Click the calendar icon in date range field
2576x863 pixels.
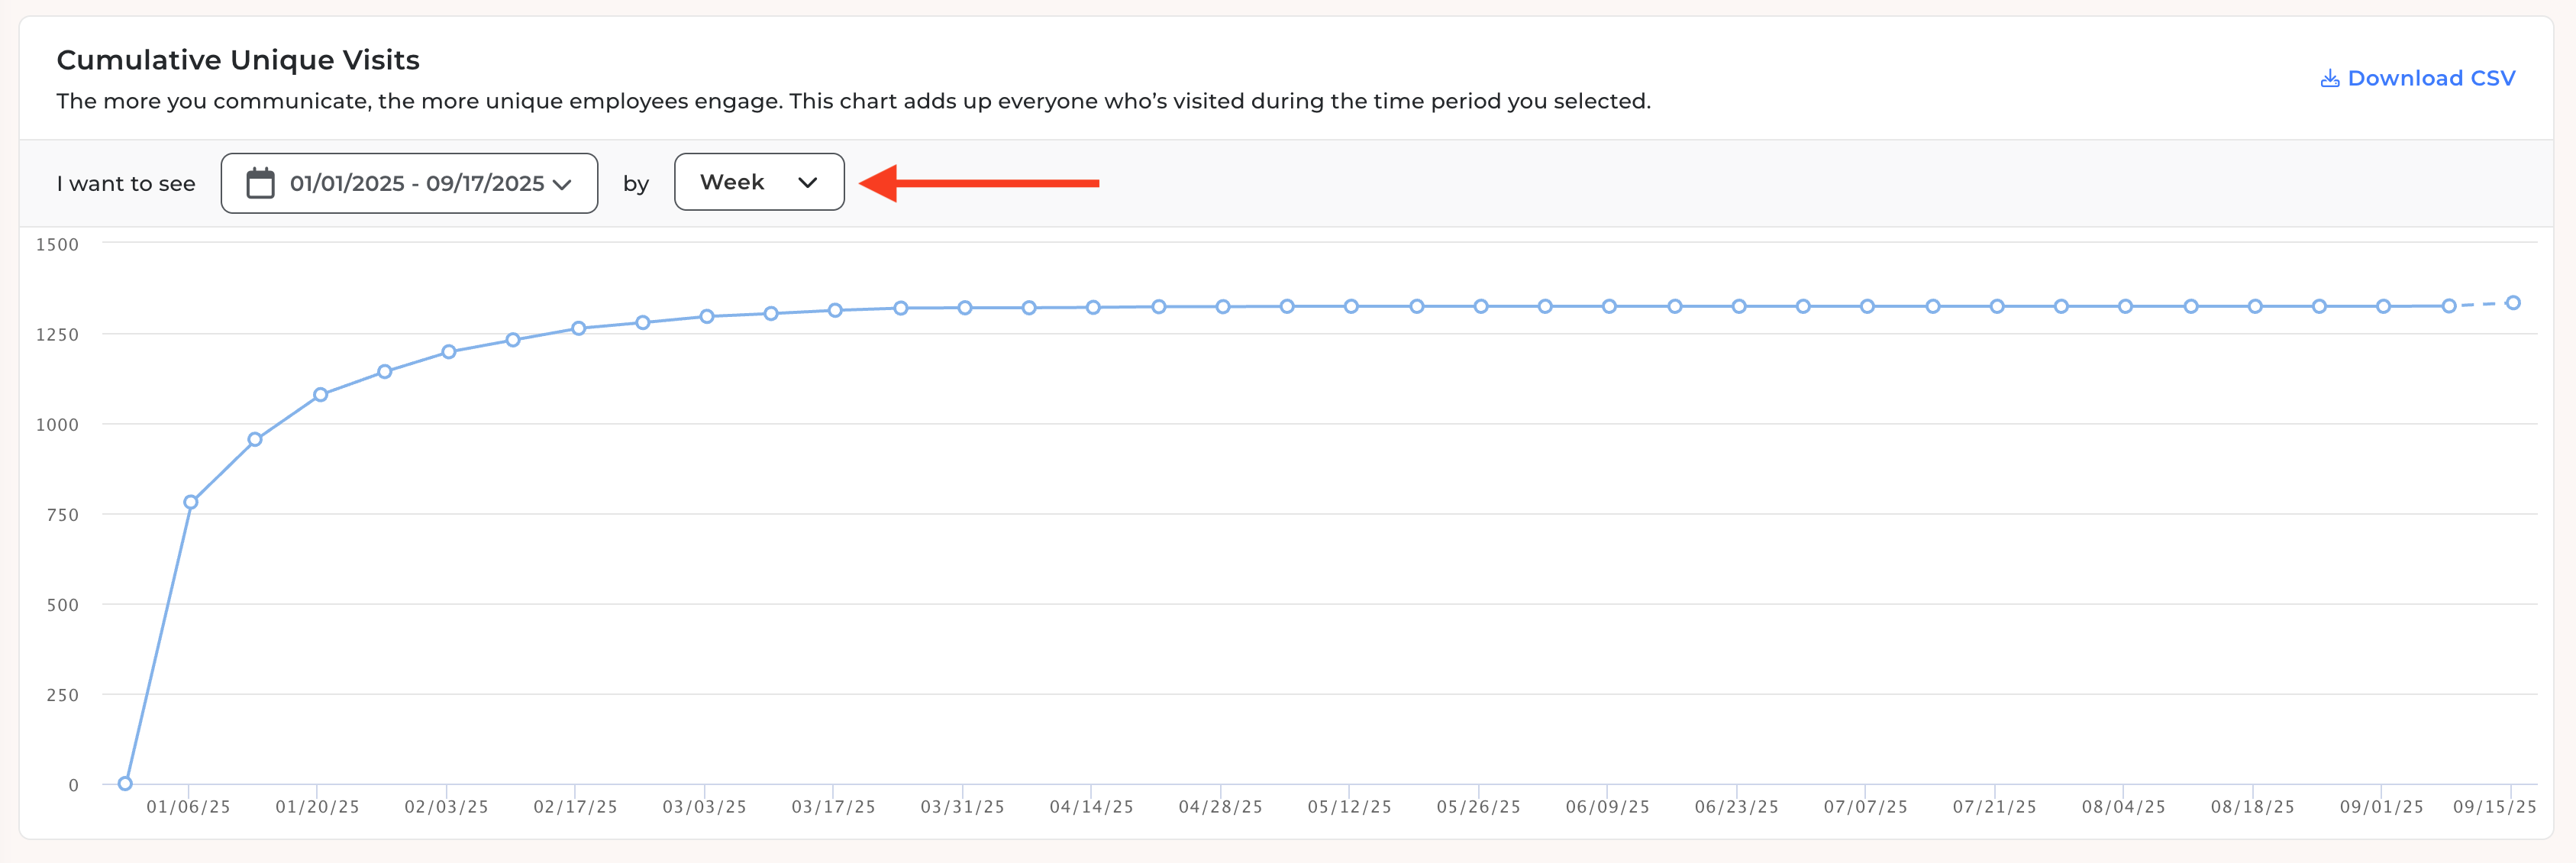point(260,183)
